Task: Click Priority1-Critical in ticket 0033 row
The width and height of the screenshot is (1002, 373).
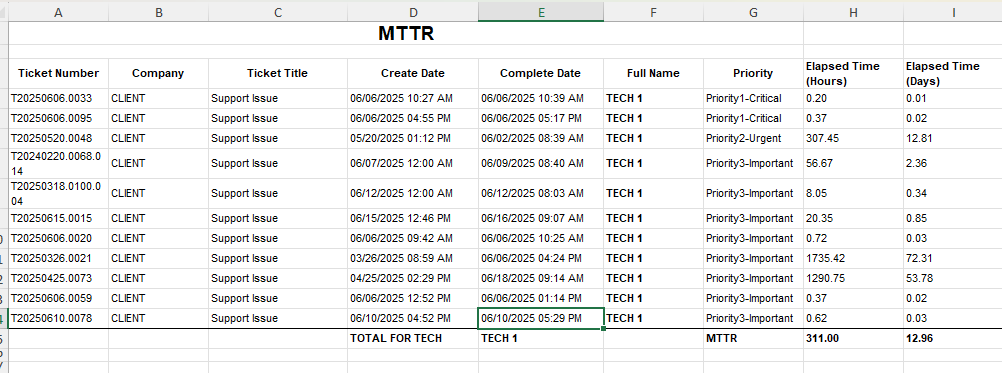Action: tap(753, 98)
